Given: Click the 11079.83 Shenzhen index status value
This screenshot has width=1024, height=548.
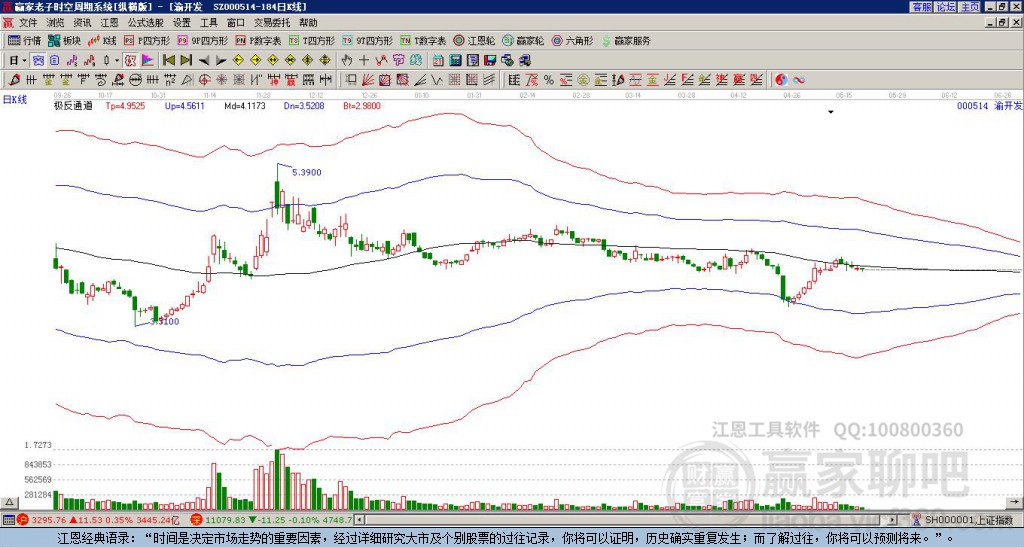Looking at the screenshot, I should pos(225,521).
